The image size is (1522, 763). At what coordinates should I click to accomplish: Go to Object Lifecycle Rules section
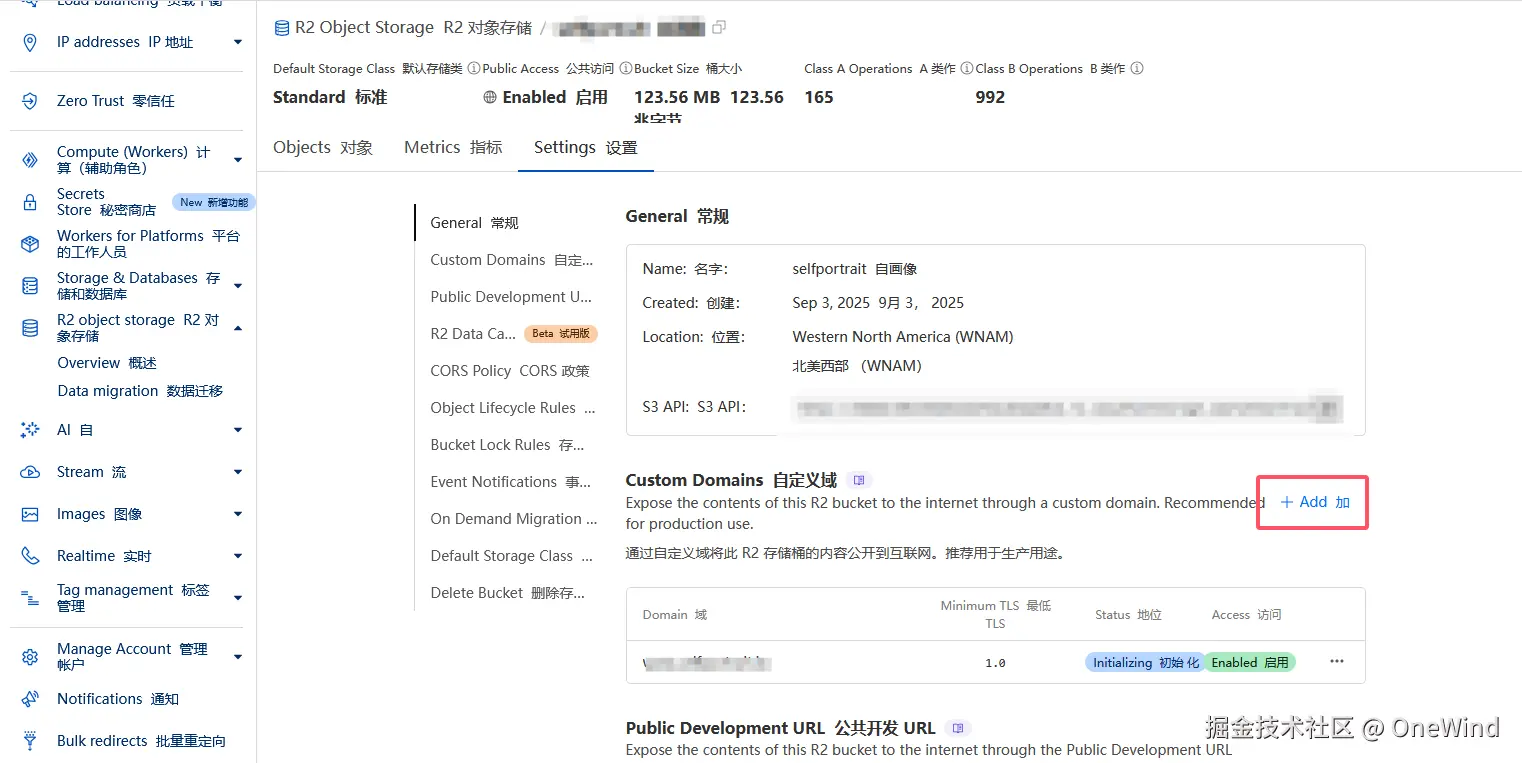click(513, 408)
